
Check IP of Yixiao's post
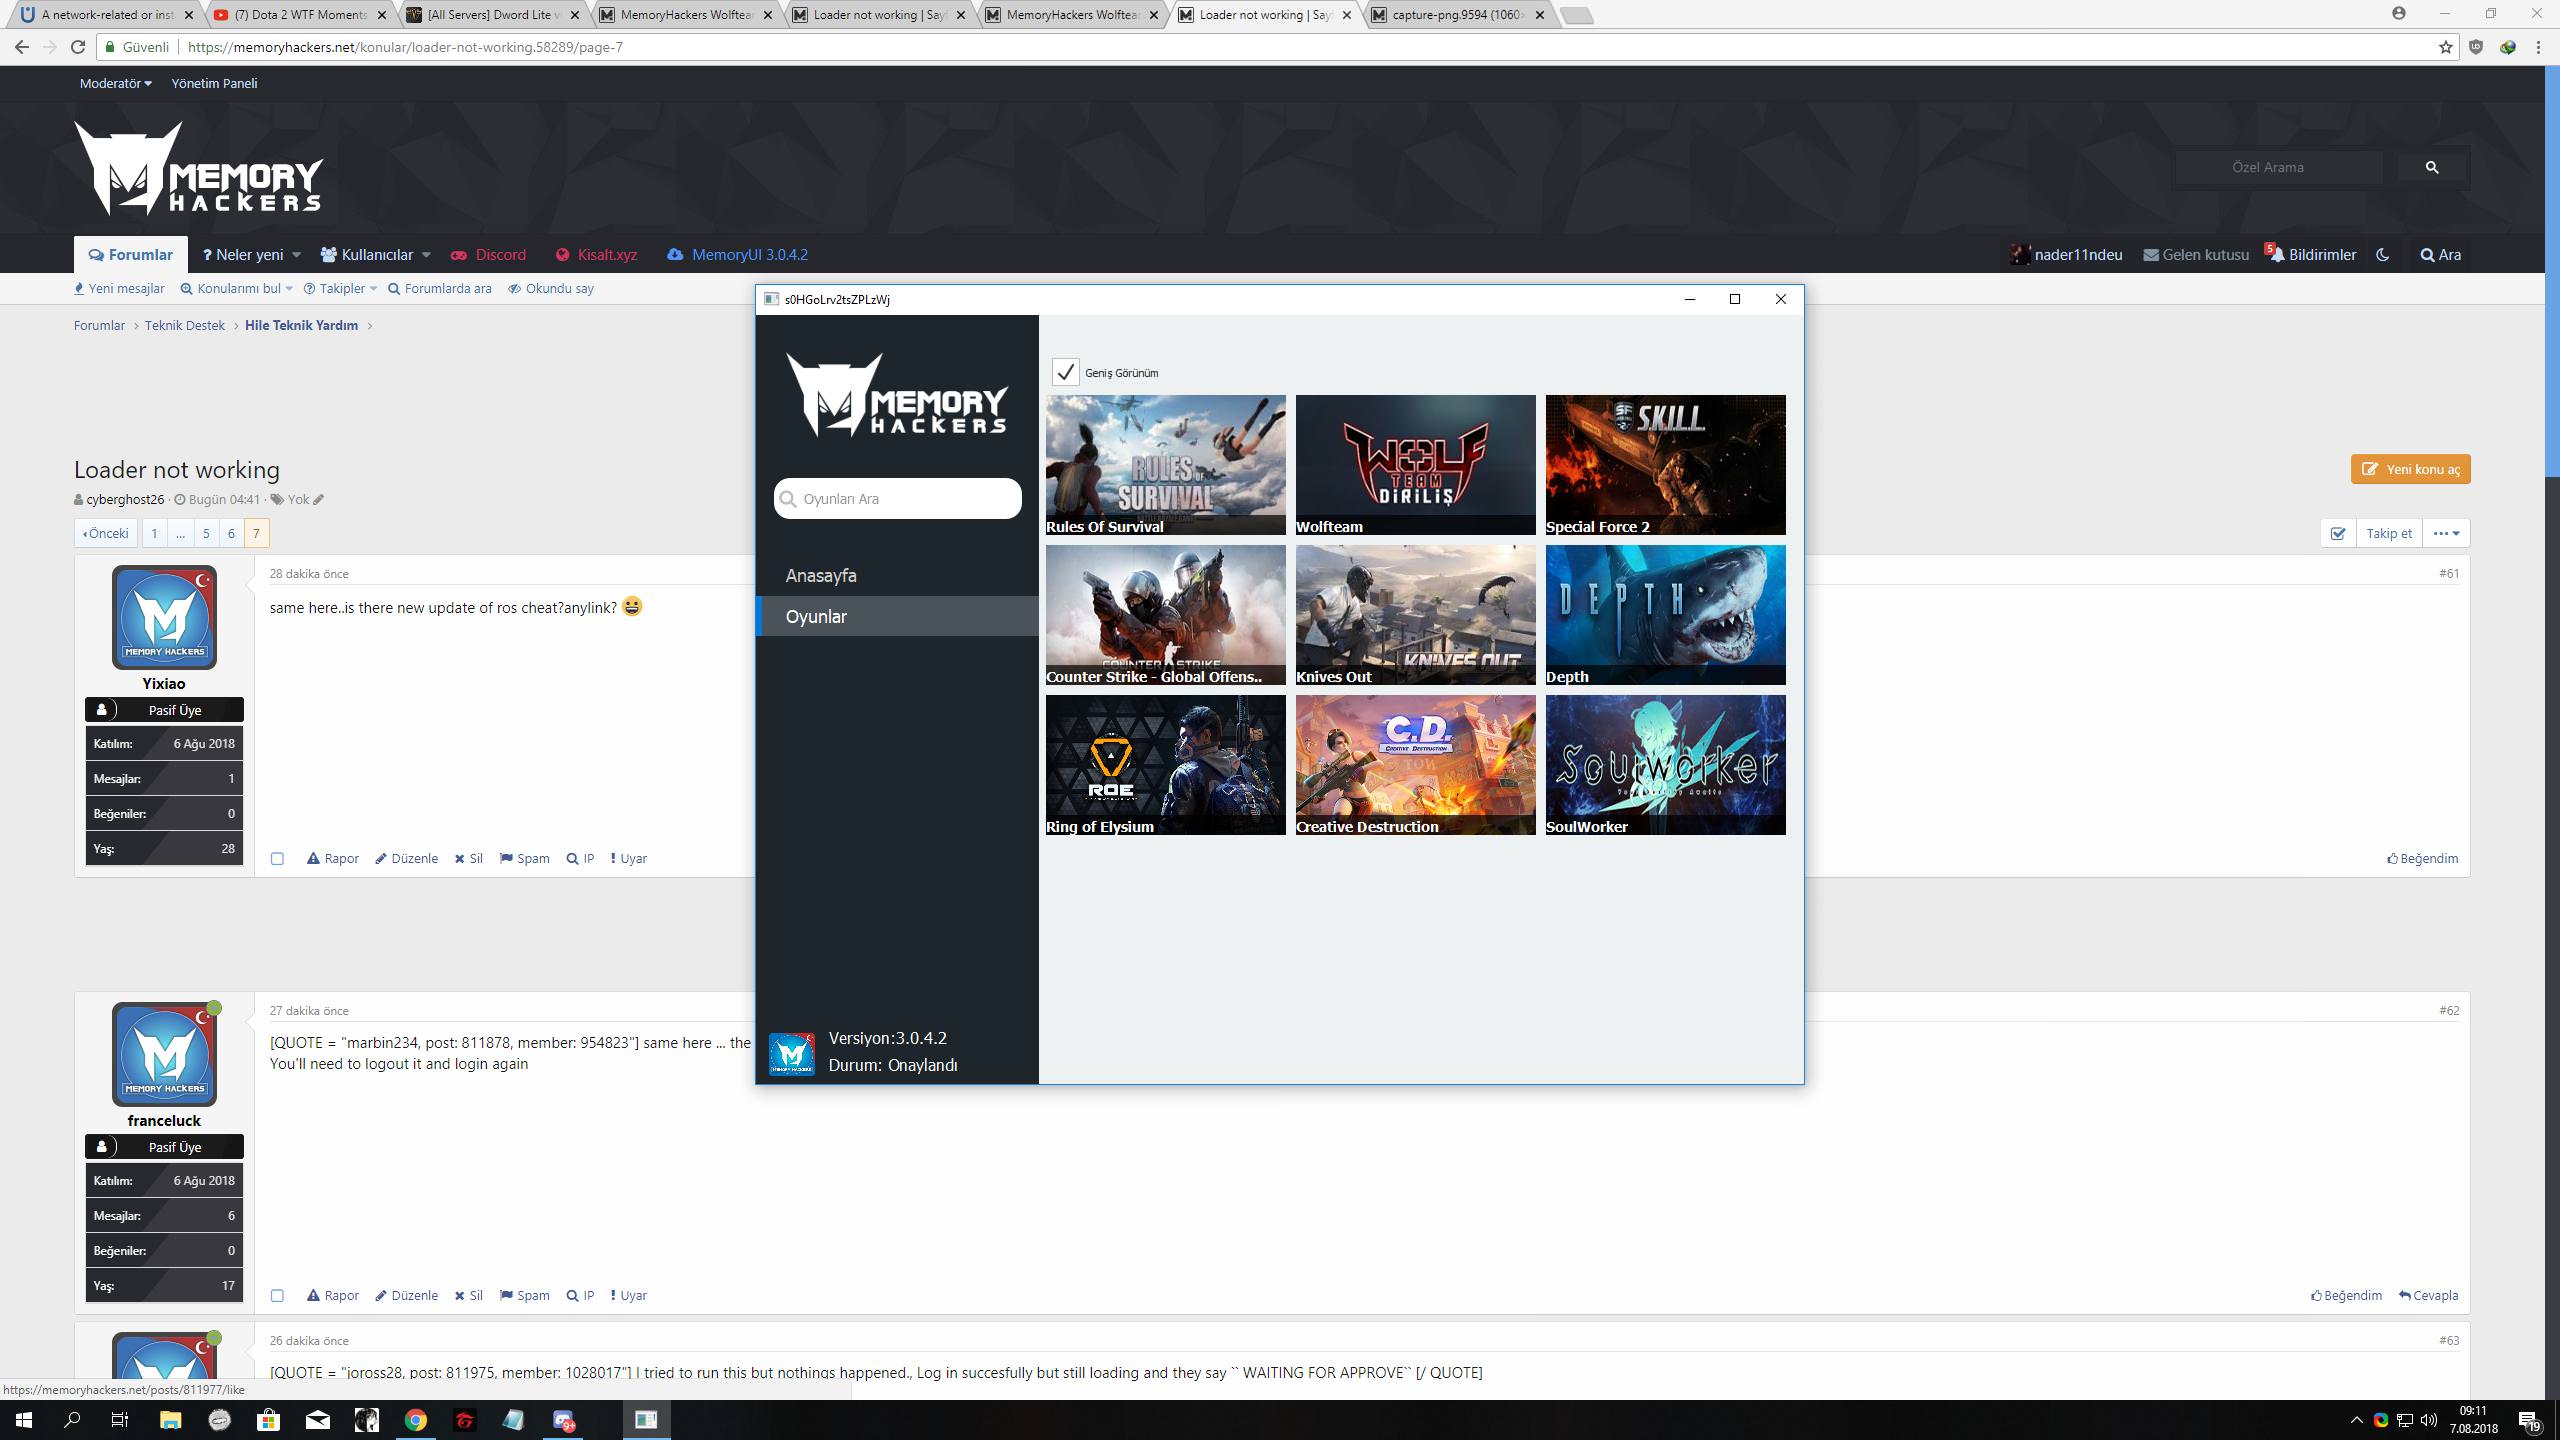[x=580, y=859]
